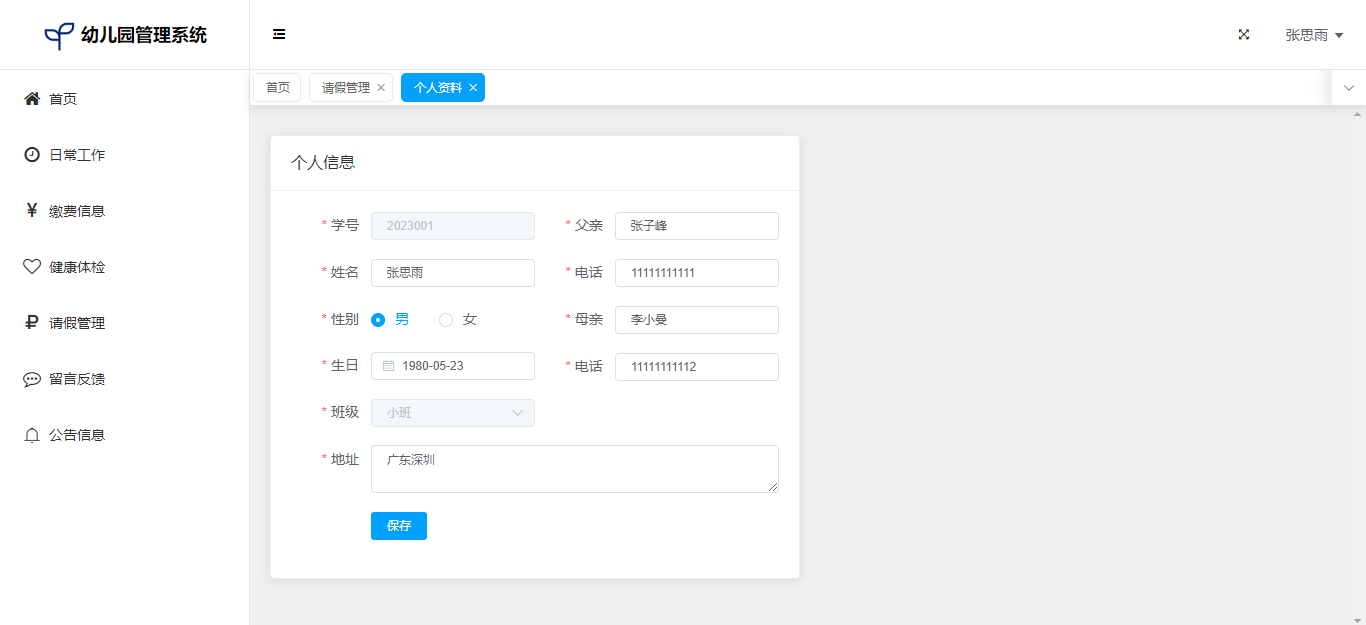Open the 张思雨 user dropdown menu
1366x625 pixels.
point(1313,35)
